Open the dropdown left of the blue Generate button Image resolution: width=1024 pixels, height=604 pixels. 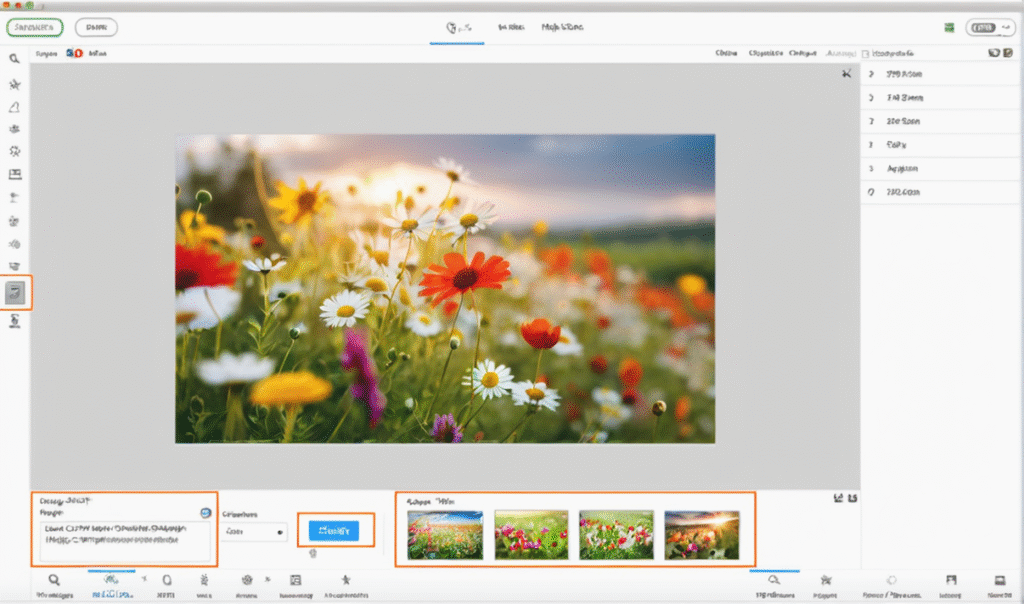pos(253,532)
